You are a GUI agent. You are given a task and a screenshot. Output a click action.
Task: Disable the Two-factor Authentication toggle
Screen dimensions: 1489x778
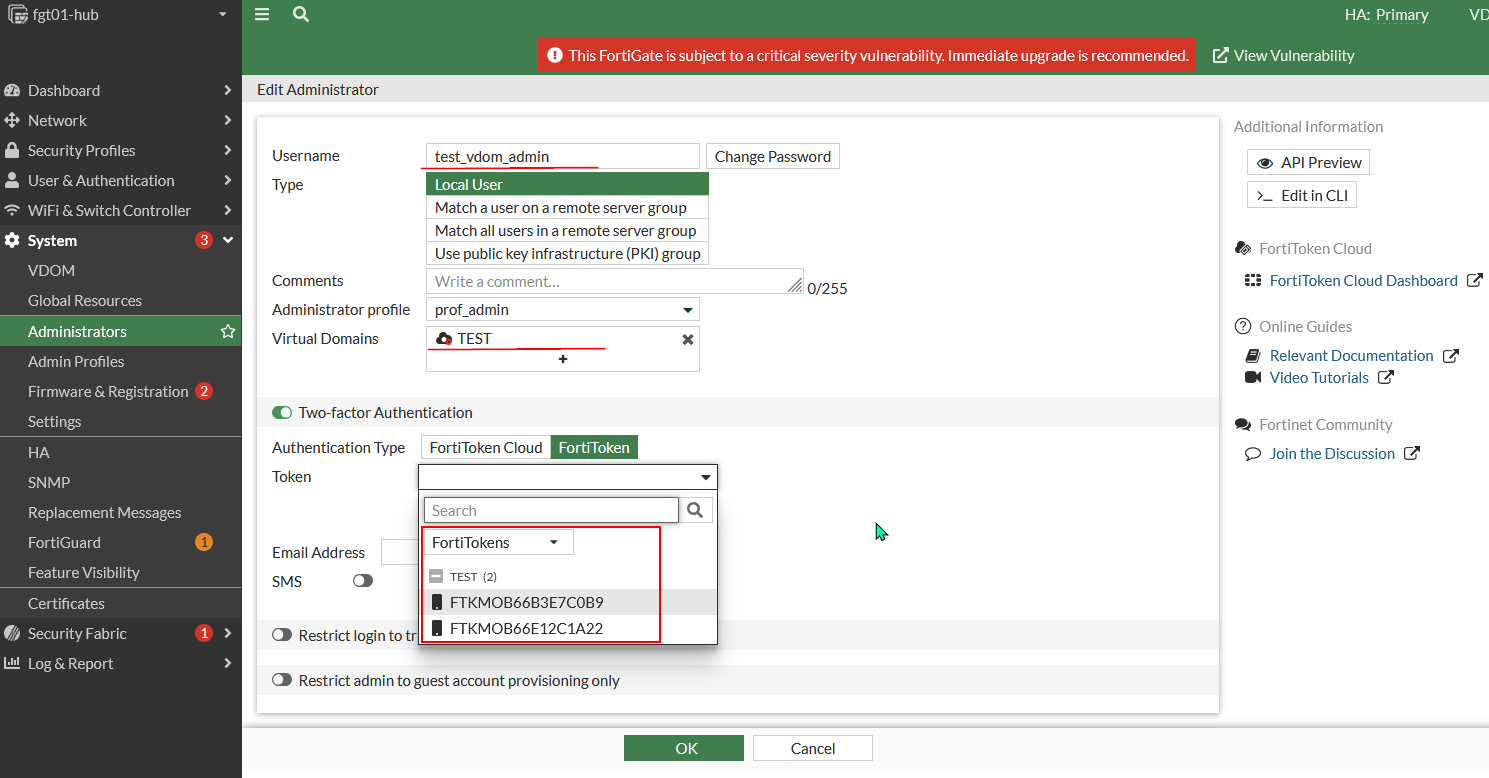coord(283,412)
